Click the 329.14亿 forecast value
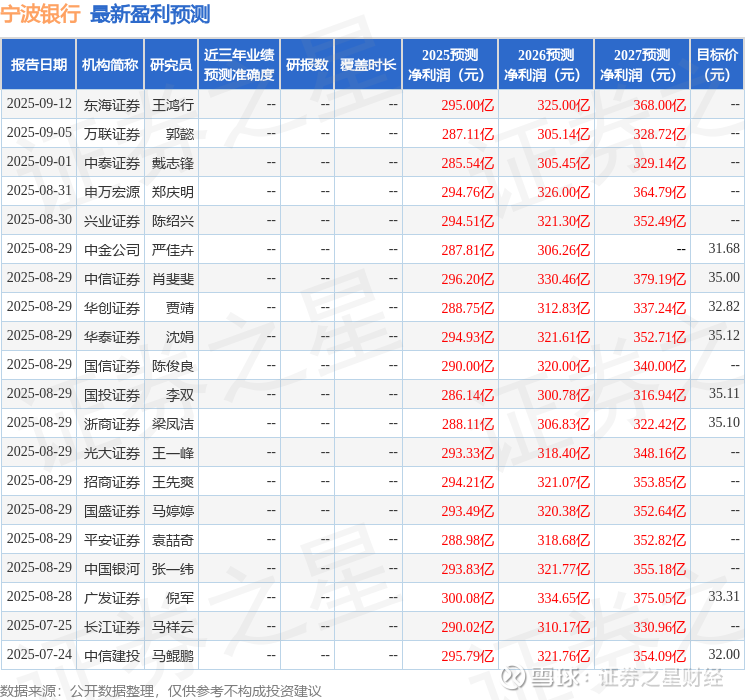The height and width of the screenshot is (700, 745). (659, 163)
